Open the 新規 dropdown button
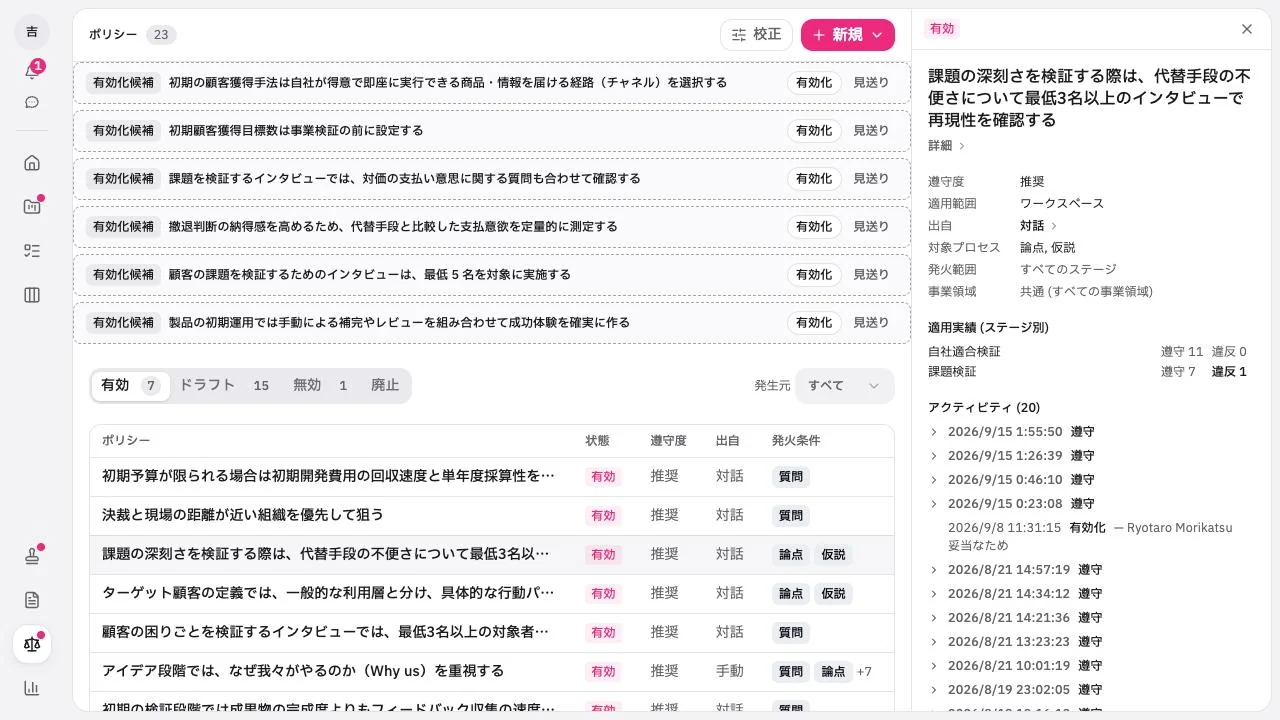This screenshot has width=1280, height=720. click(848, 35)
